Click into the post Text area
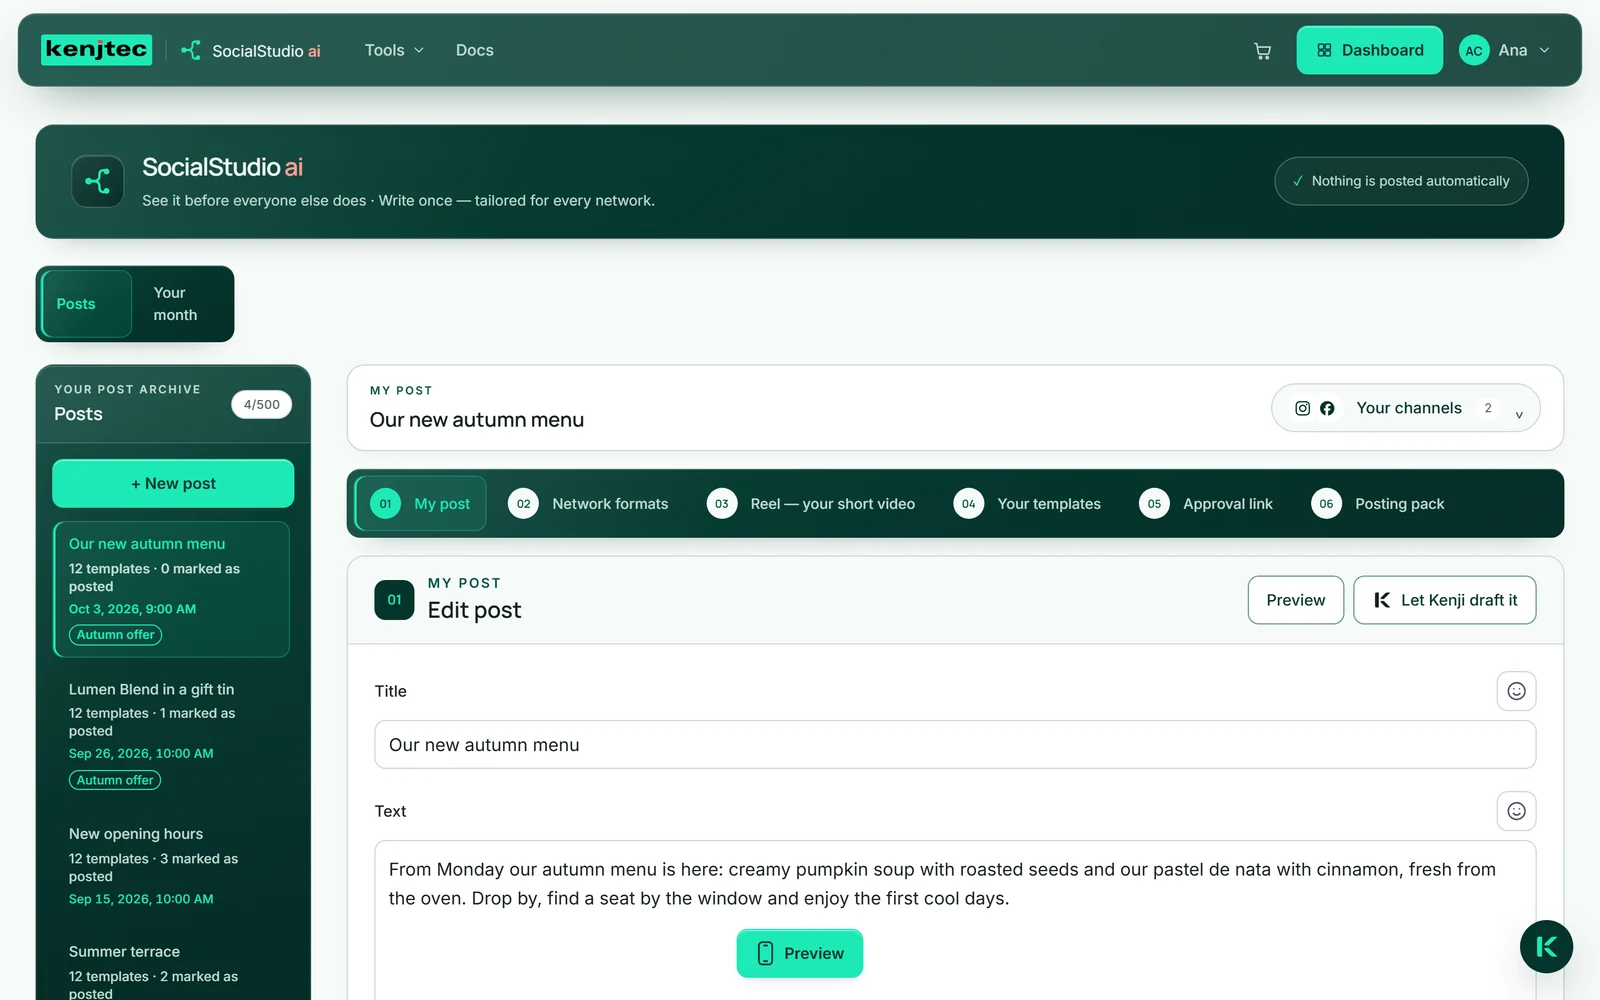Viewport: 1600px width, 1000px height. point(955,920)
